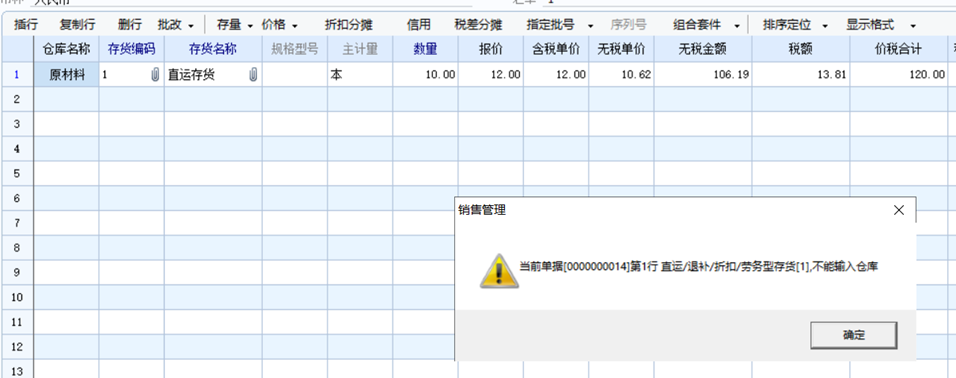The image size is (956, 378).
Task: Click 删行 to delete the row
Action: [x=129, y=25]
